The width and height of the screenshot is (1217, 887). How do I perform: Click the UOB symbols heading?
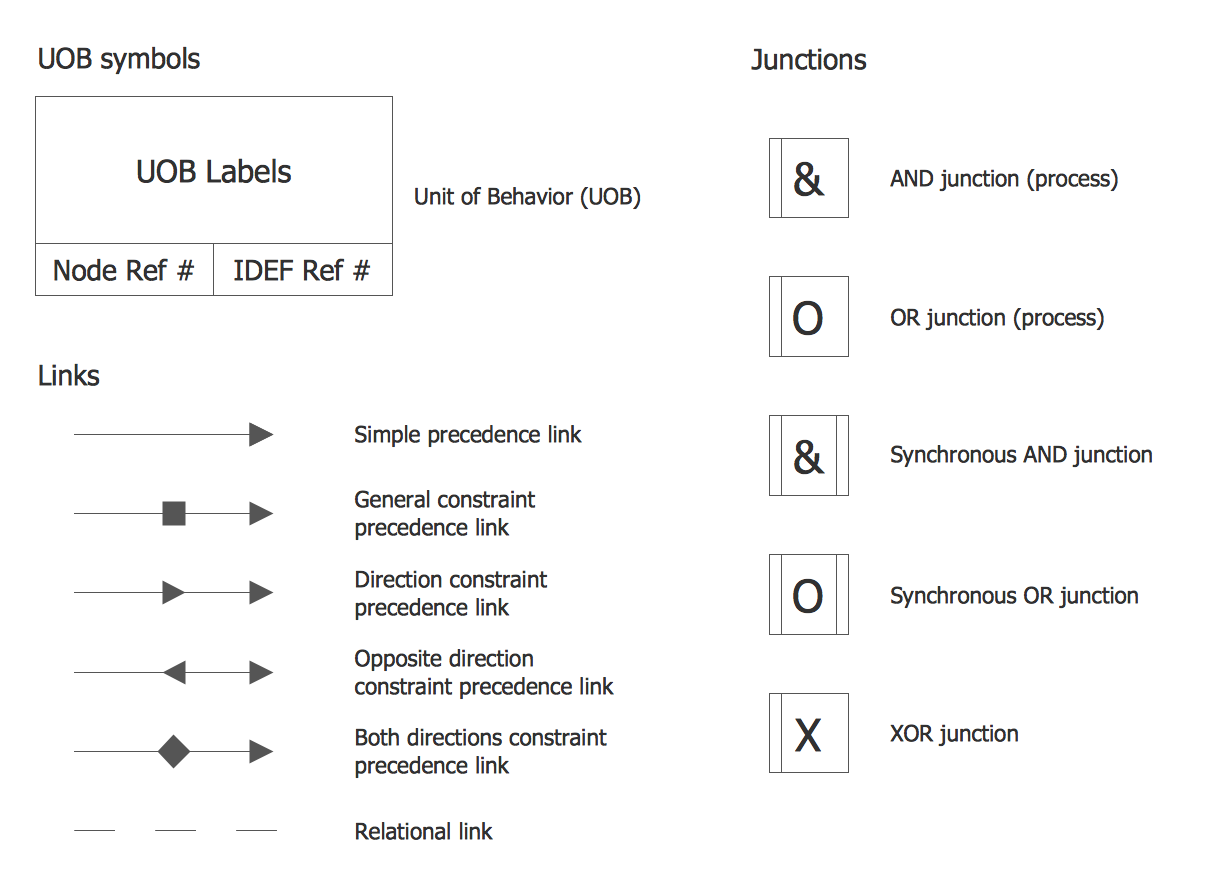[x=119, y=59]
